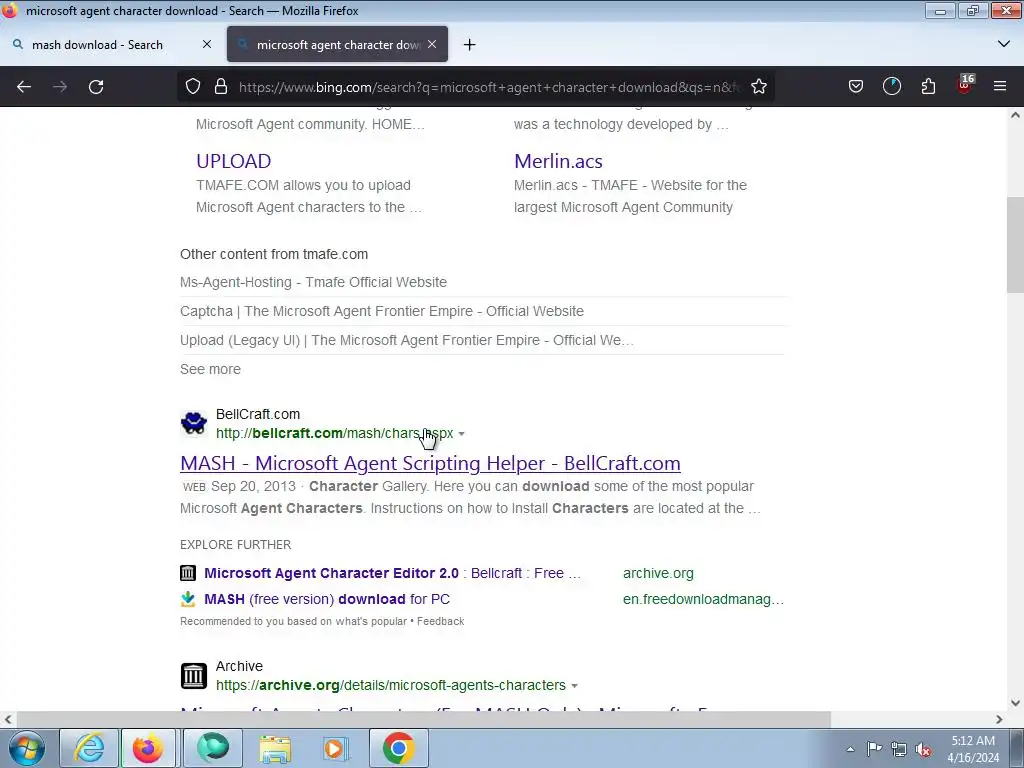Open the circular Firefox toolbar icon
The height and width of the screenshot is (768, 1024).
coord(892,87)
